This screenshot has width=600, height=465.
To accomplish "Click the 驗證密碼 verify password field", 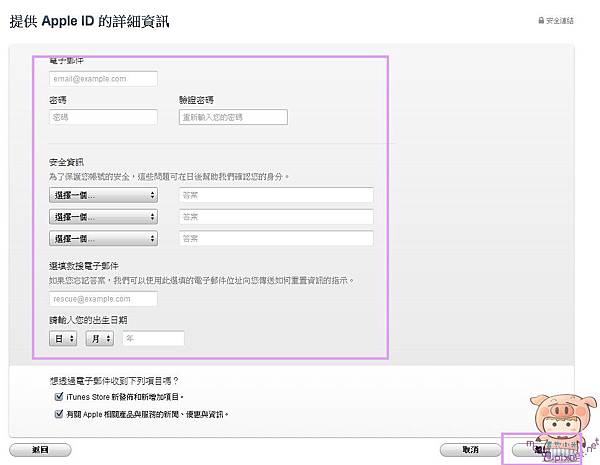I will click(x=233, y=117).
